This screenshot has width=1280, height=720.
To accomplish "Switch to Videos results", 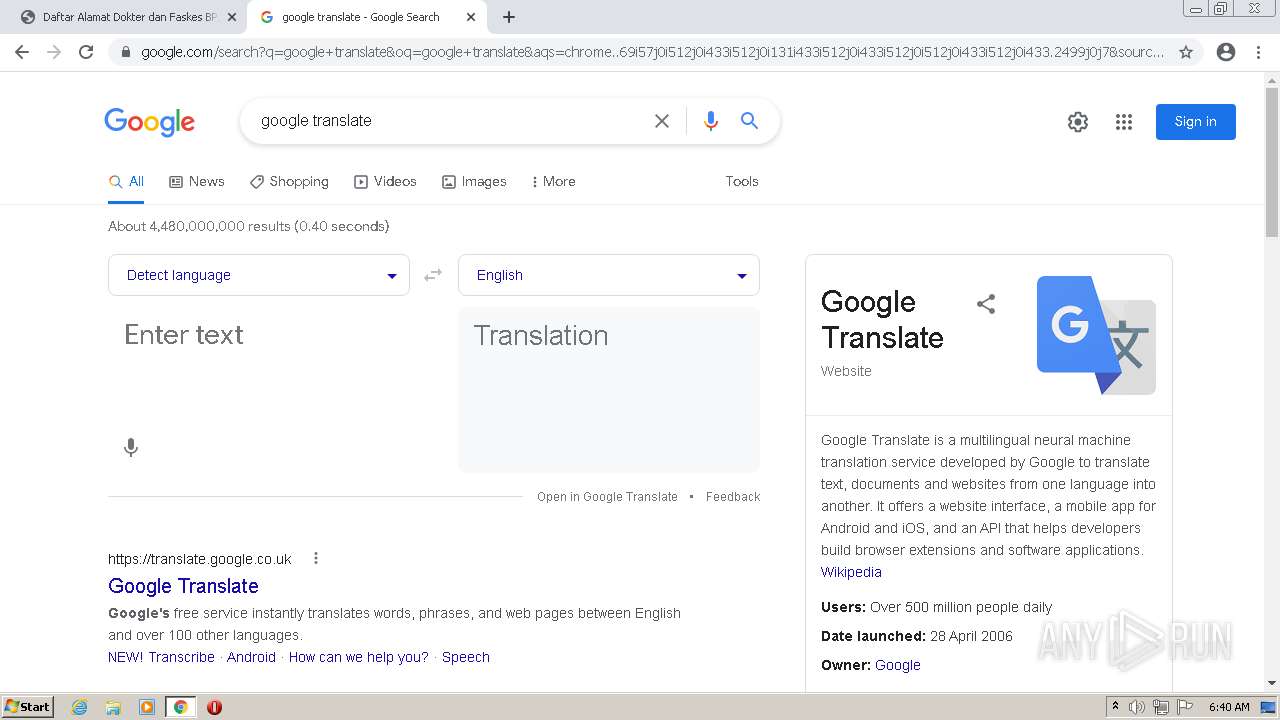I will point(385,181).
